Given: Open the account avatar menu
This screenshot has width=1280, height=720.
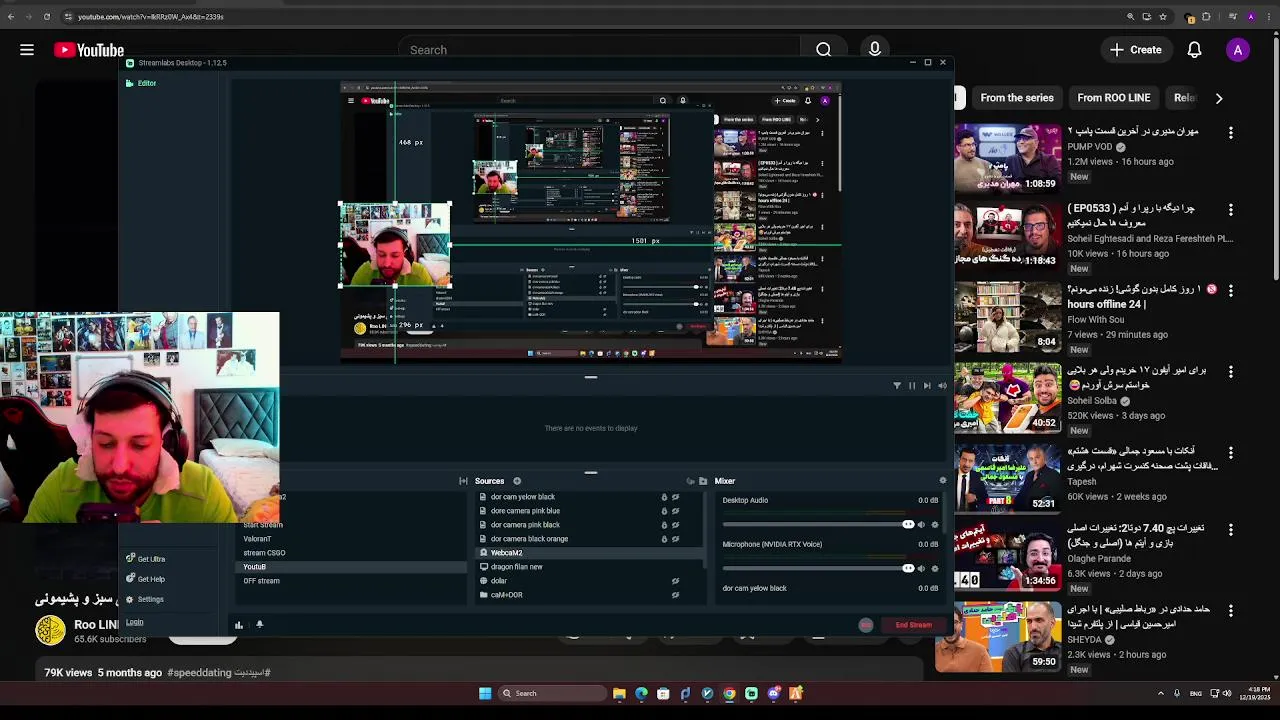Looking at the screenshot, I should 1238,50.
